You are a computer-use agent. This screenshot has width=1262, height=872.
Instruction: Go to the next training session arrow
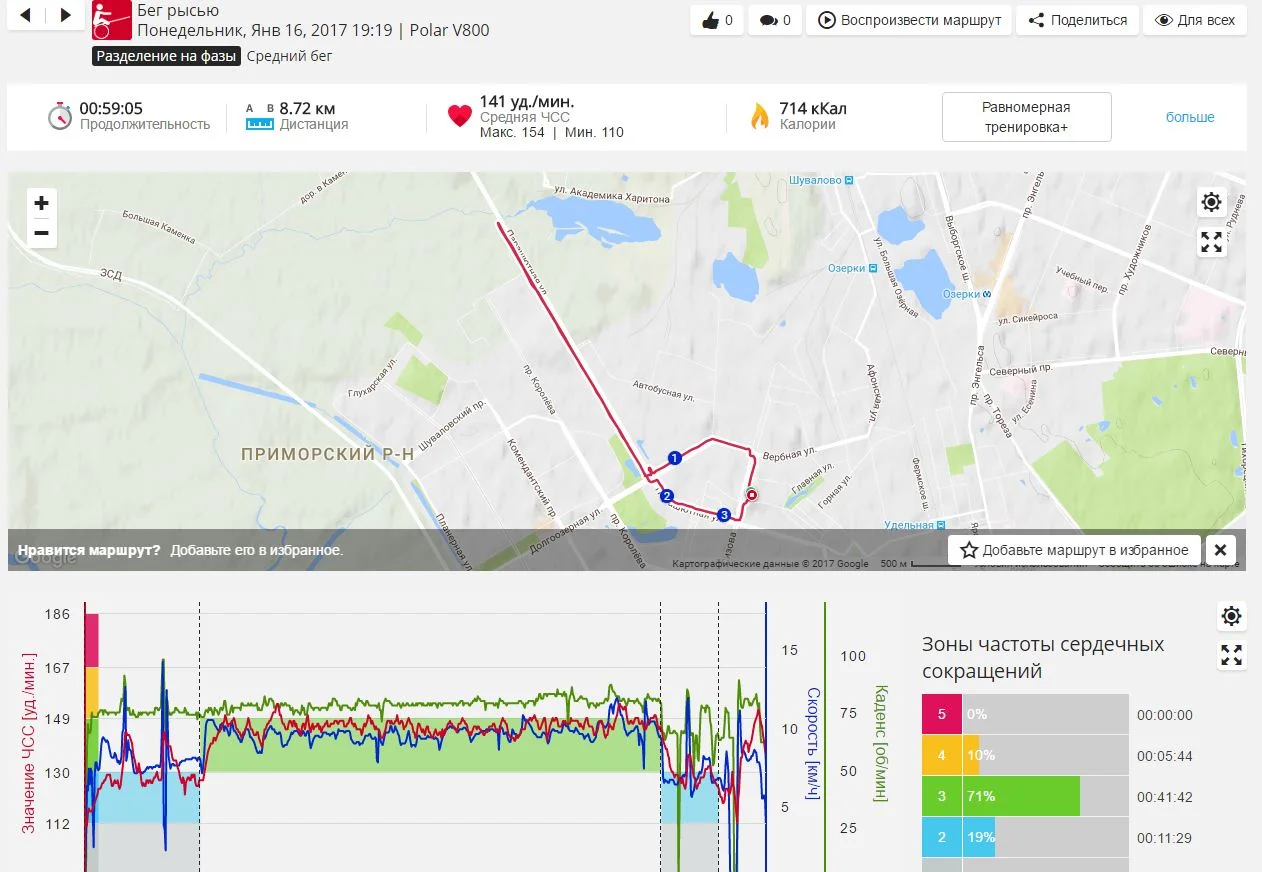click(65, 15)
